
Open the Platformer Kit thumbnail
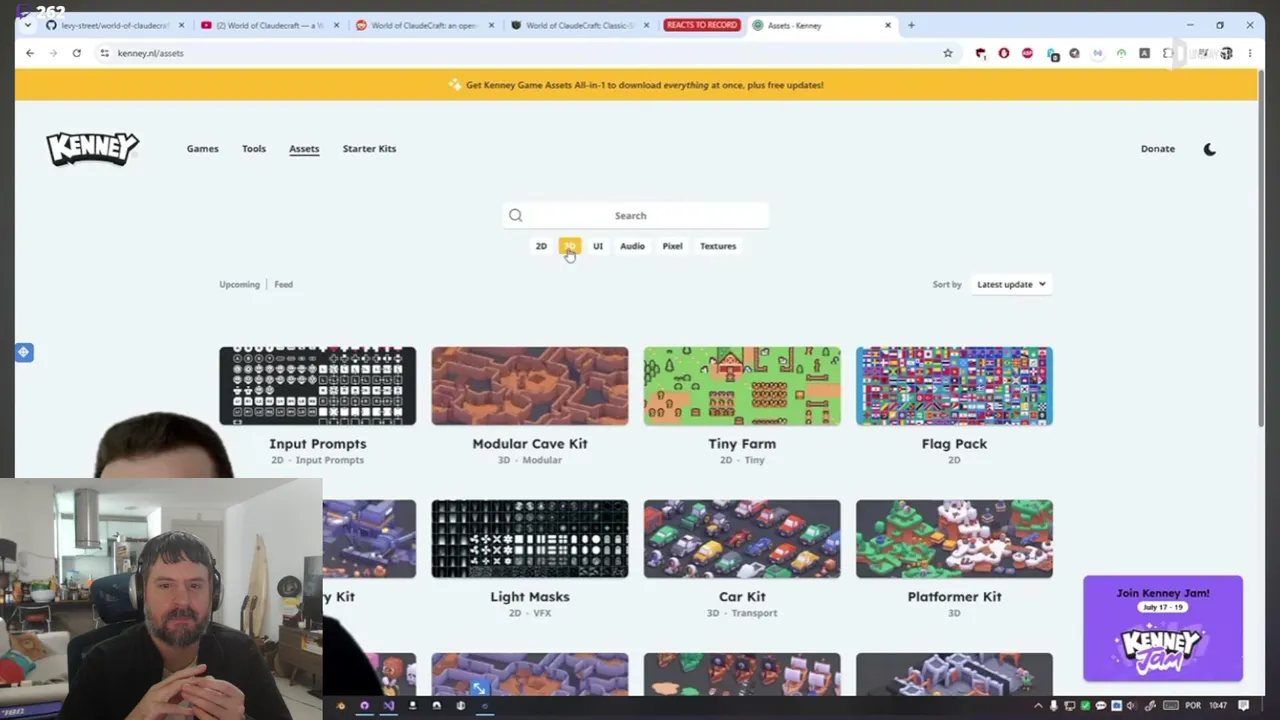954,539
